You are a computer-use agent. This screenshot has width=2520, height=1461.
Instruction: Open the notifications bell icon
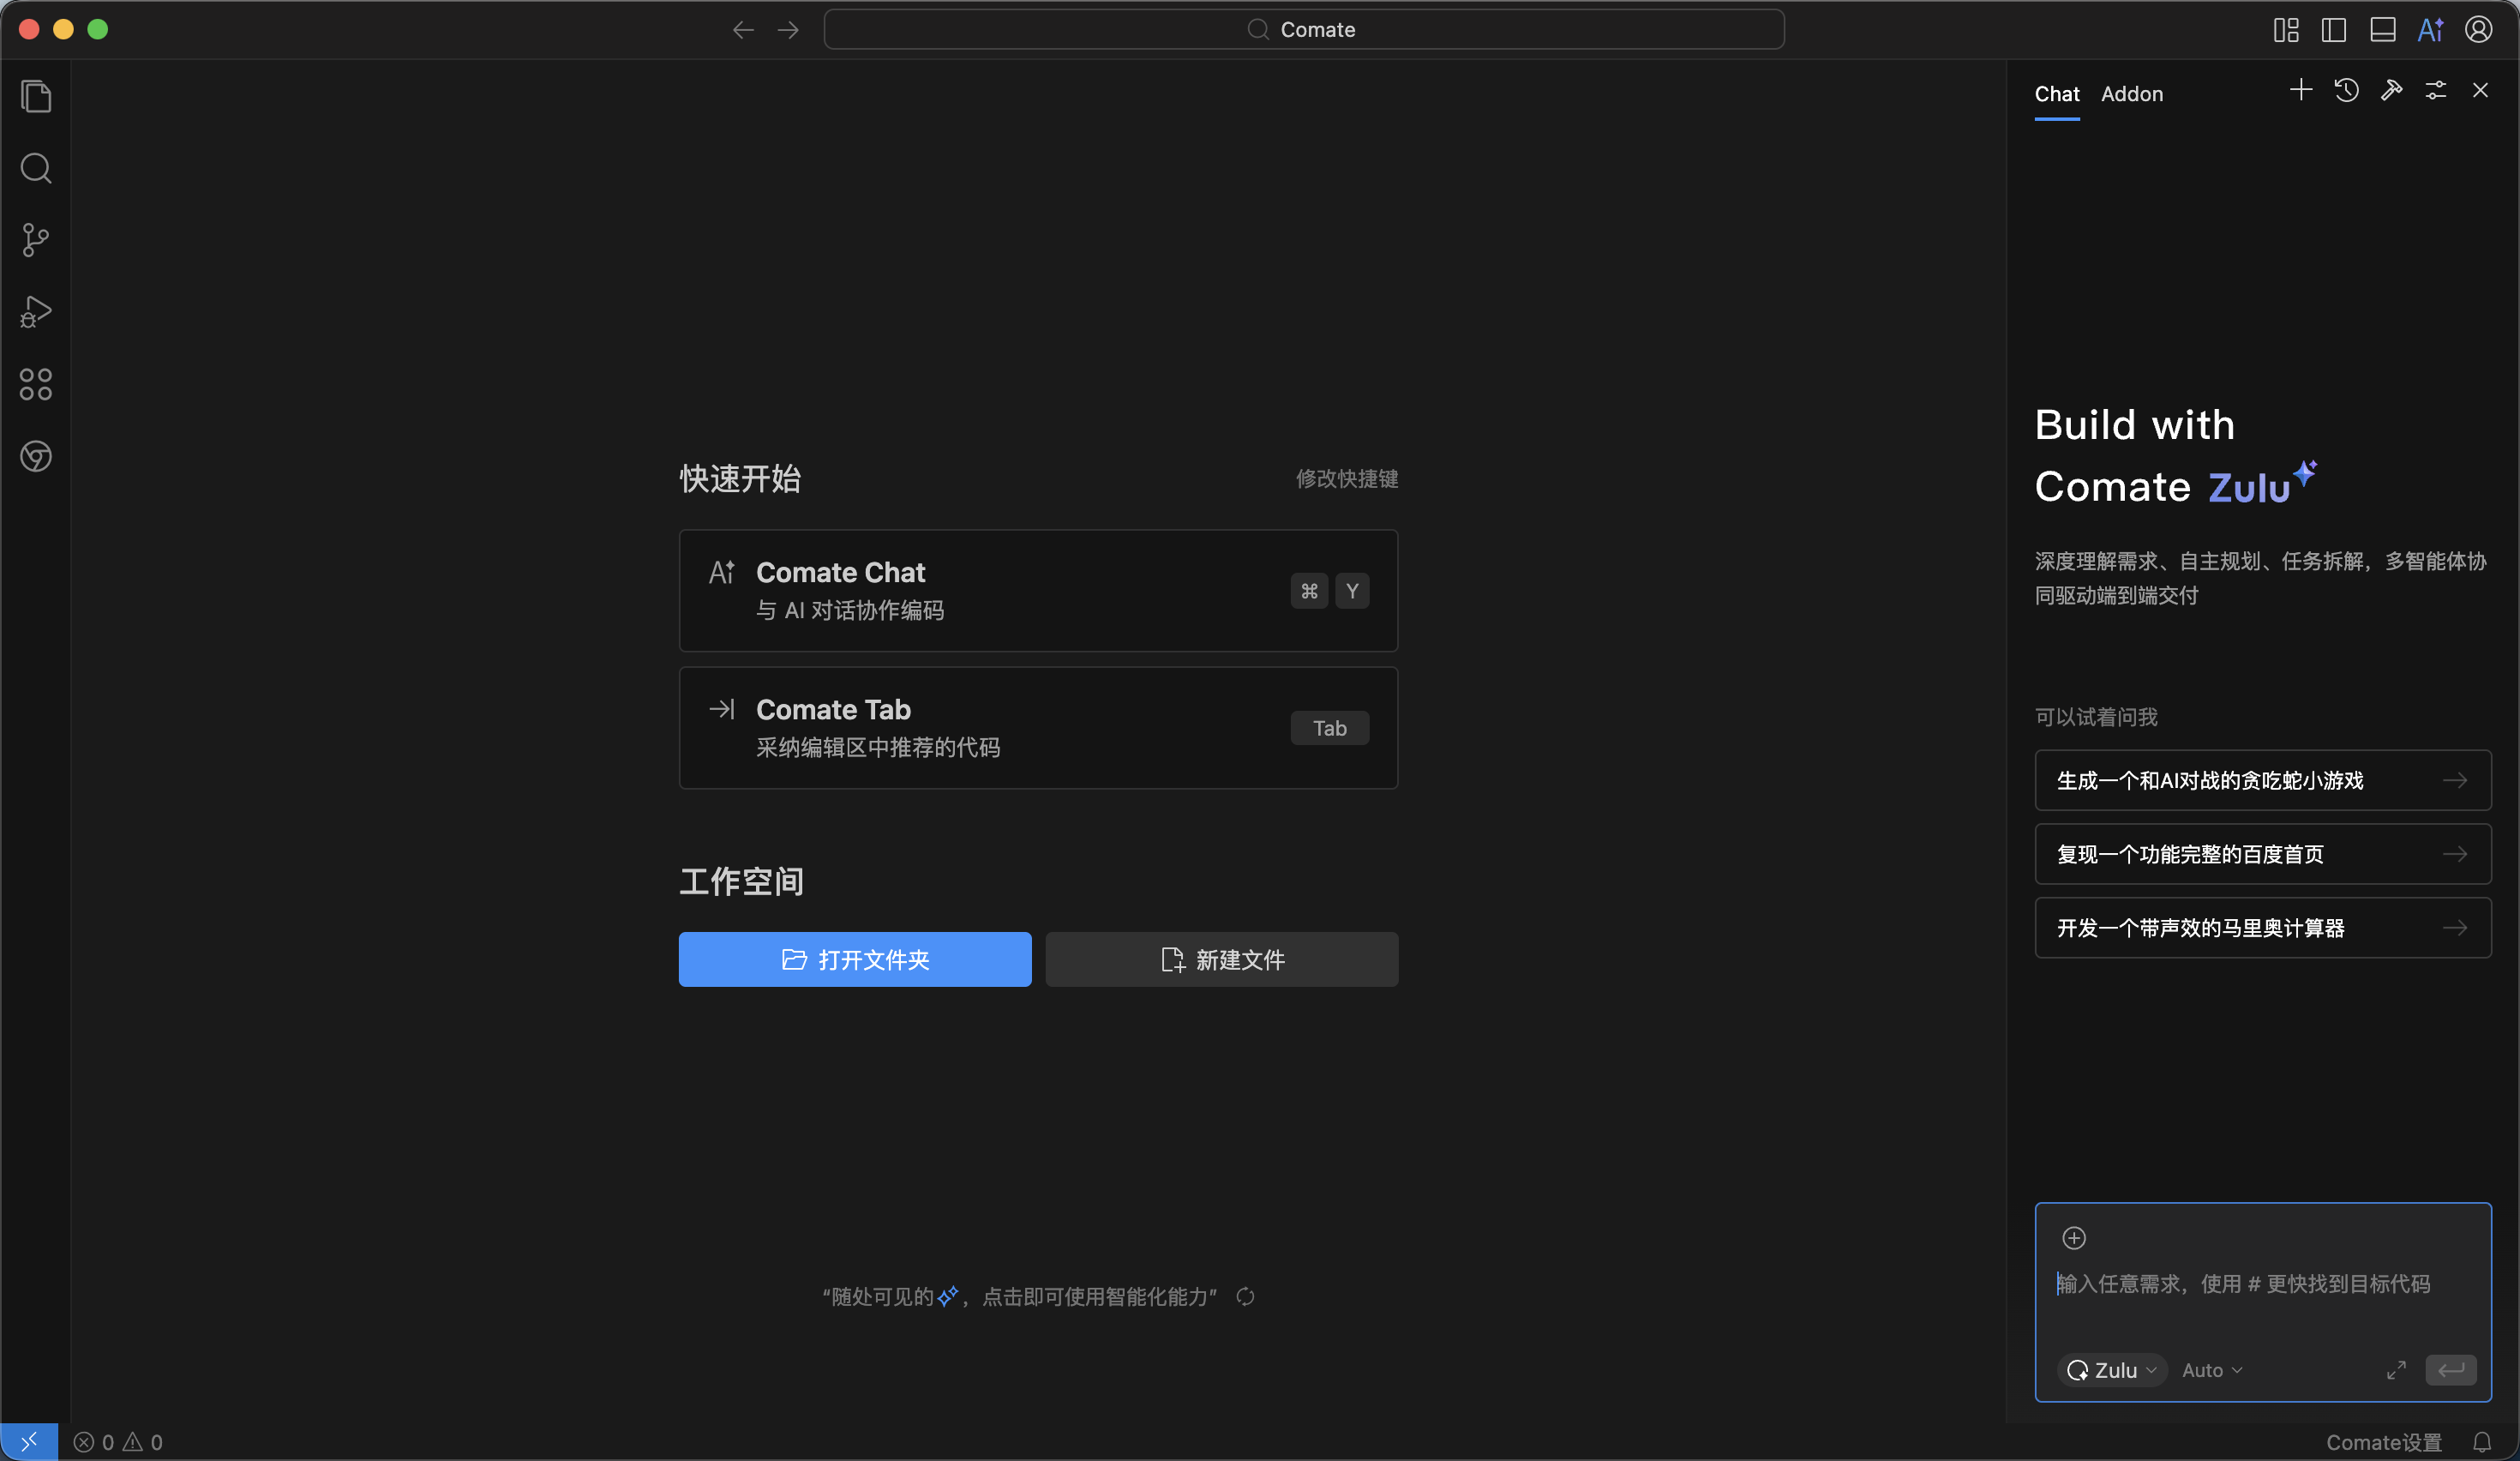tap(2482, 1442)
